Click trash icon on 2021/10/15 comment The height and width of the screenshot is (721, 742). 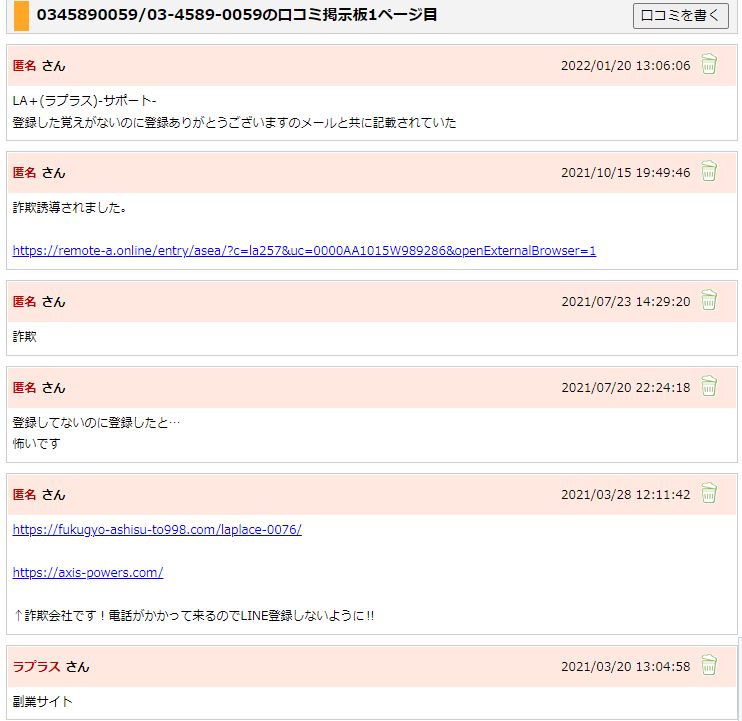(709, 172)
